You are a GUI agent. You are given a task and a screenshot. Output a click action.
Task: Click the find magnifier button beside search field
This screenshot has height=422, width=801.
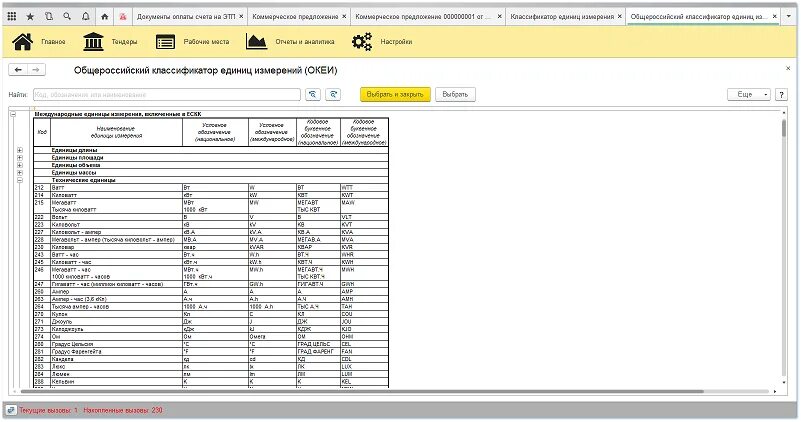[x=313, y=95]
